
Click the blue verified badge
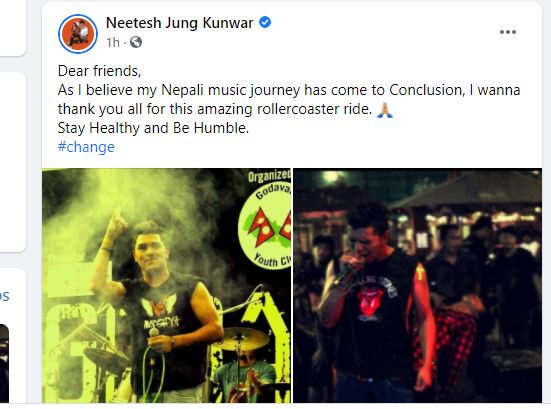tap(265, 22)
